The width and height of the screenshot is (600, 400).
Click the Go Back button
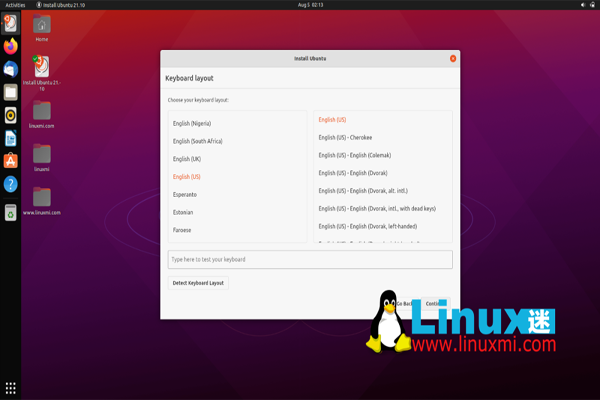click(405, 304)
